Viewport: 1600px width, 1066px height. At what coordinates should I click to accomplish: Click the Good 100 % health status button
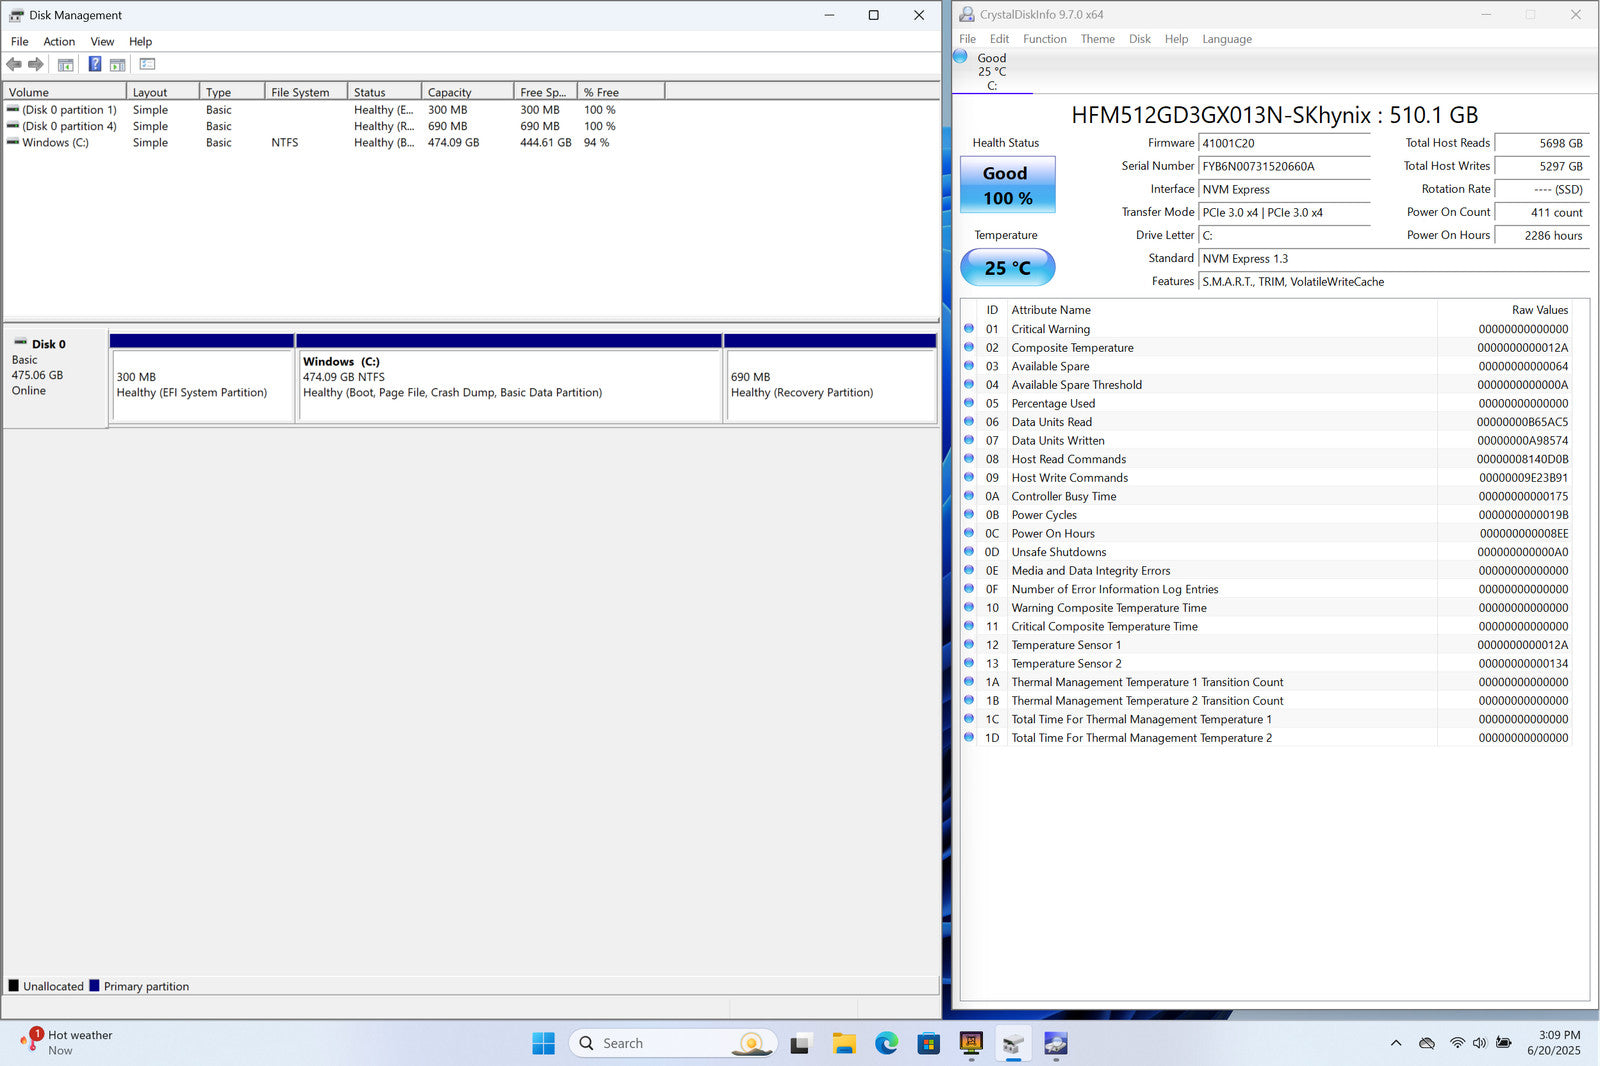(x=1007, y=185)
